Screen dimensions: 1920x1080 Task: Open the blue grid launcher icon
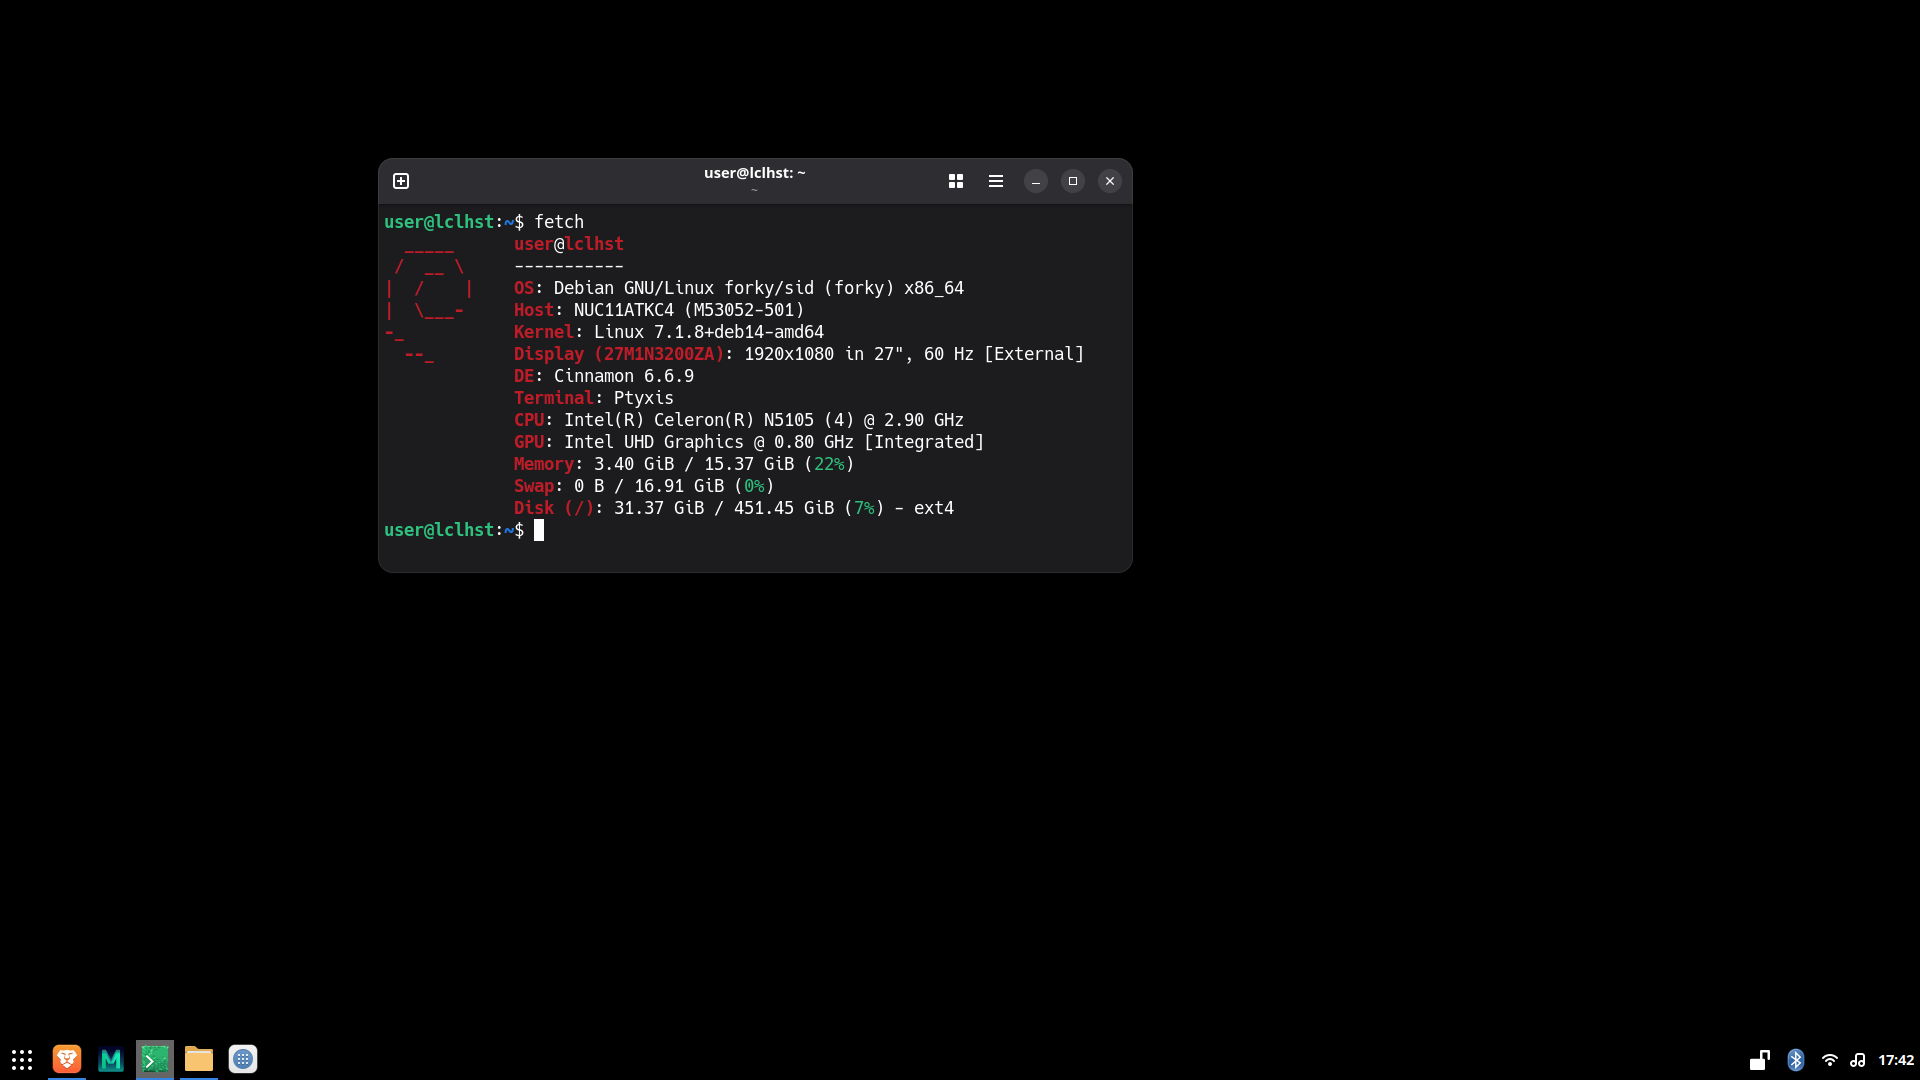tap(243, 1059)
